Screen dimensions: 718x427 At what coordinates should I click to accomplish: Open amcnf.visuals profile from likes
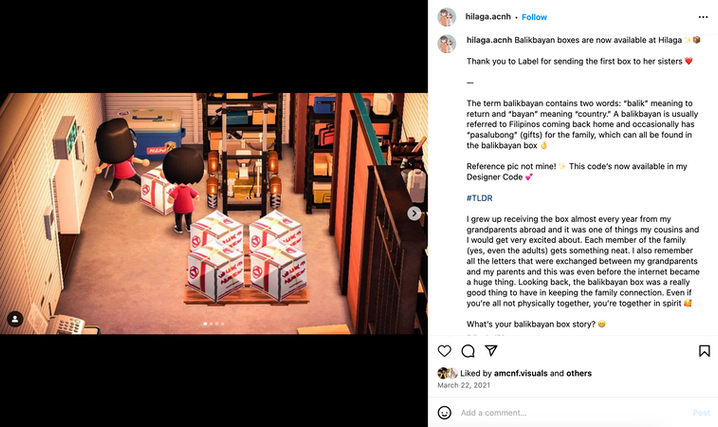coord(521,373)
